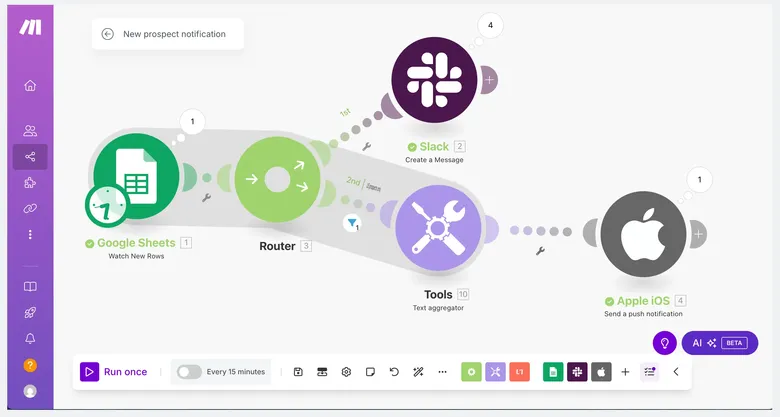Click the wrench on the Slack route
The height and width of the screenshot is (417, 780).
(367, 146)
